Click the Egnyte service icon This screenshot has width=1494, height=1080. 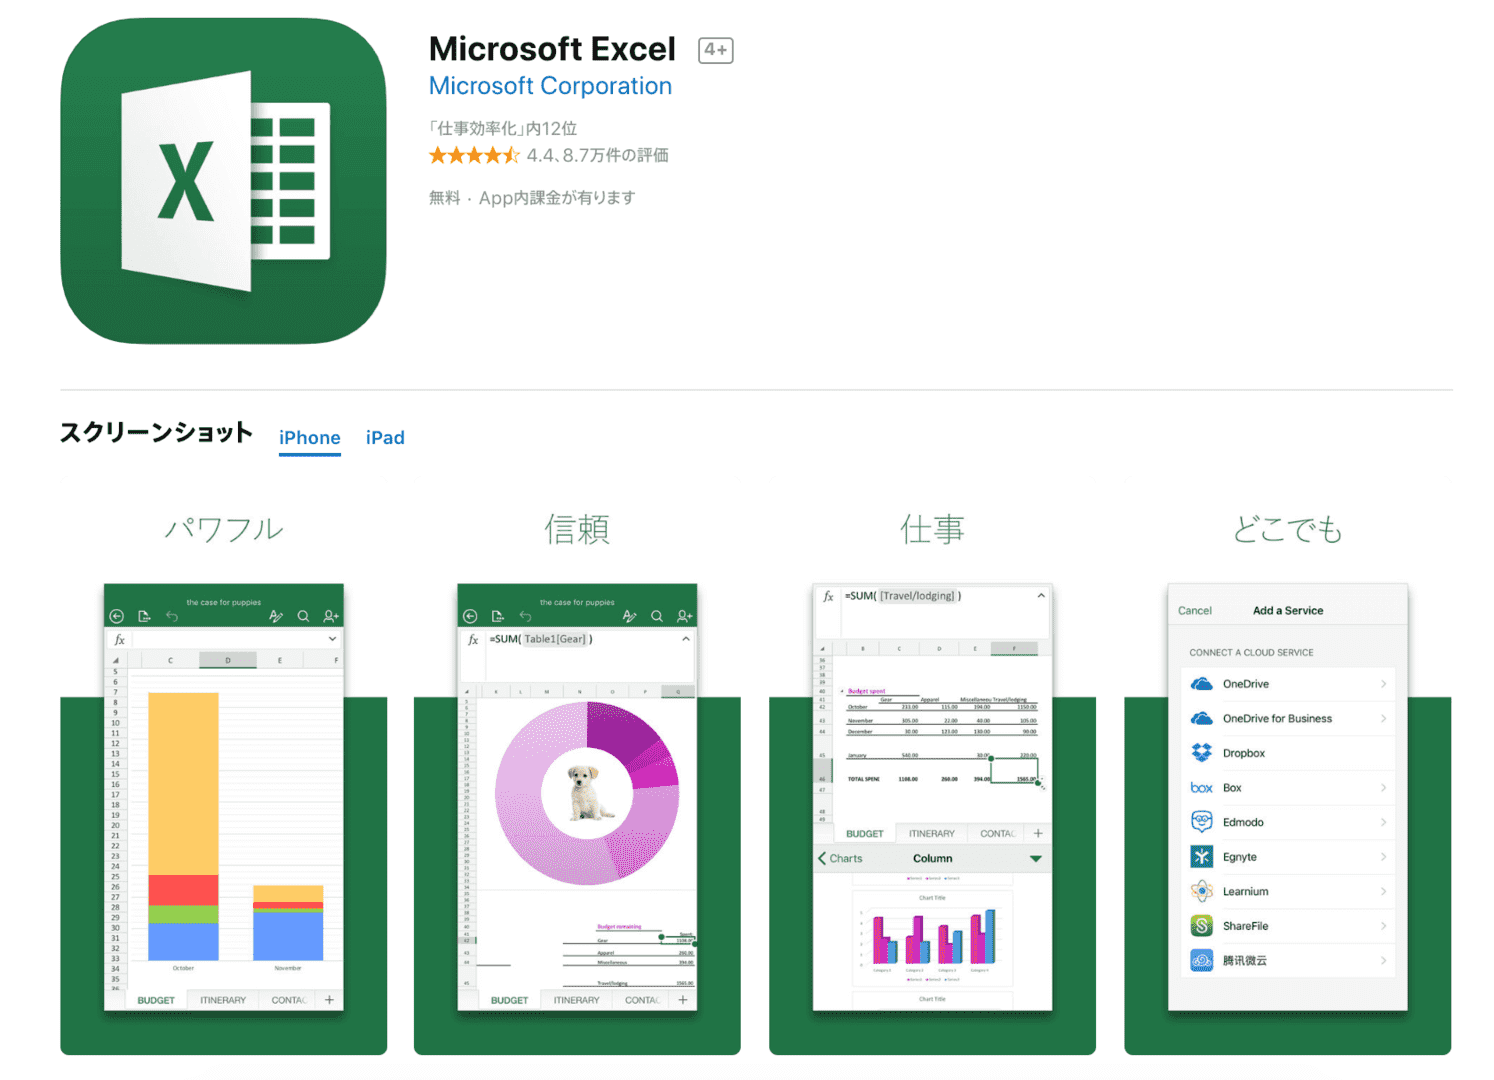pyautogui.click(x=1202, y=857)
